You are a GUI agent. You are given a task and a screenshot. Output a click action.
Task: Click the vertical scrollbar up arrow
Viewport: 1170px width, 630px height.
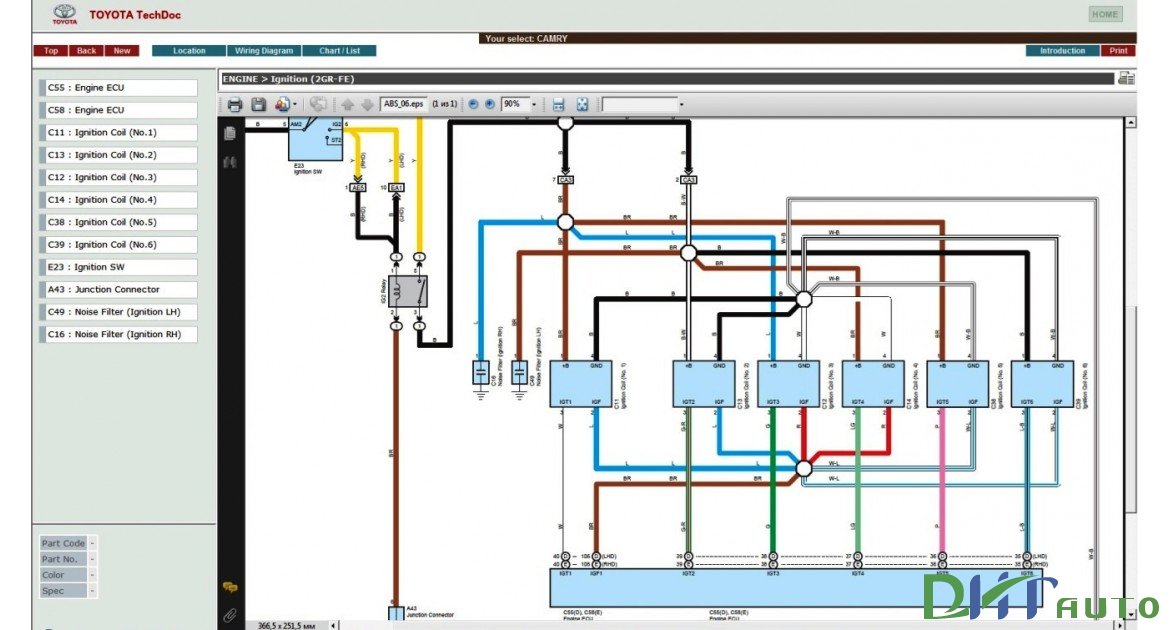pyautogui.click(x=1130, y=122)
